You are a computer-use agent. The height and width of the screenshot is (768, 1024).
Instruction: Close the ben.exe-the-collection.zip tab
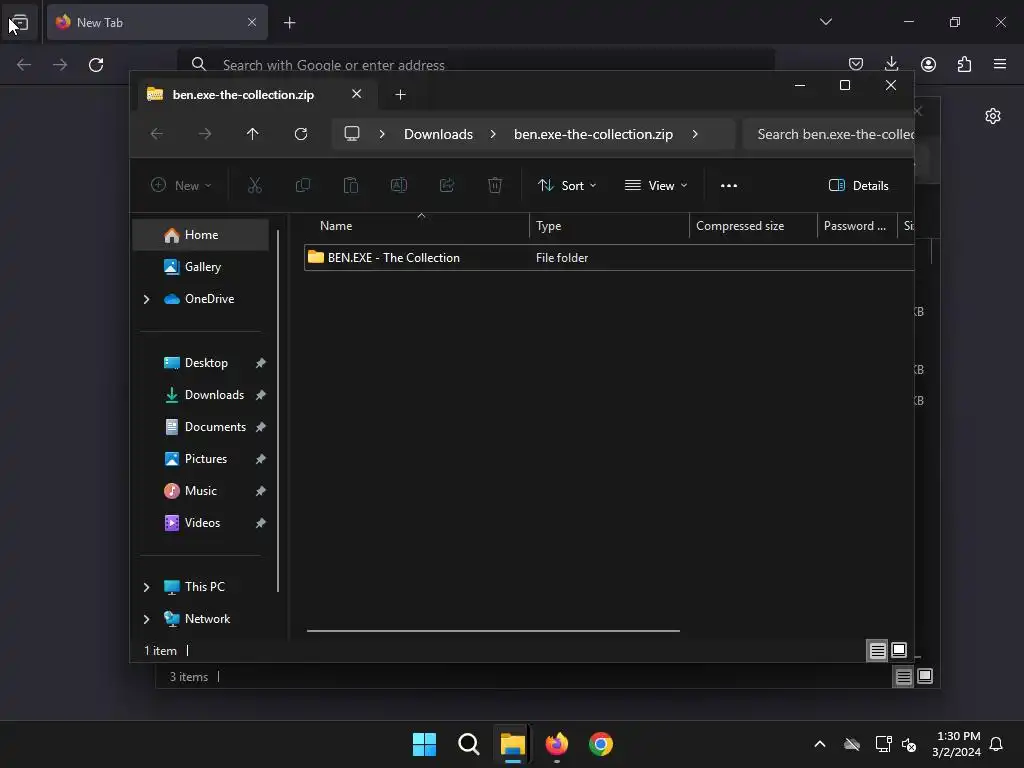pyautogui.click(x=357, y=94)
